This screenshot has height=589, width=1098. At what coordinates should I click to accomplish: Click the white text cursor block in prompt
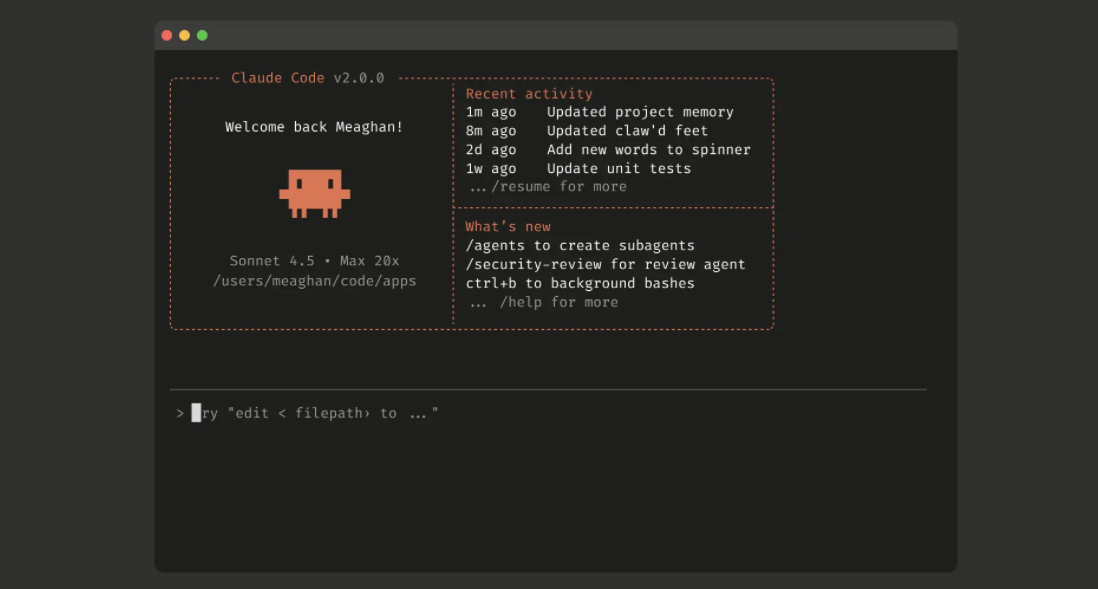click(196, 413)
